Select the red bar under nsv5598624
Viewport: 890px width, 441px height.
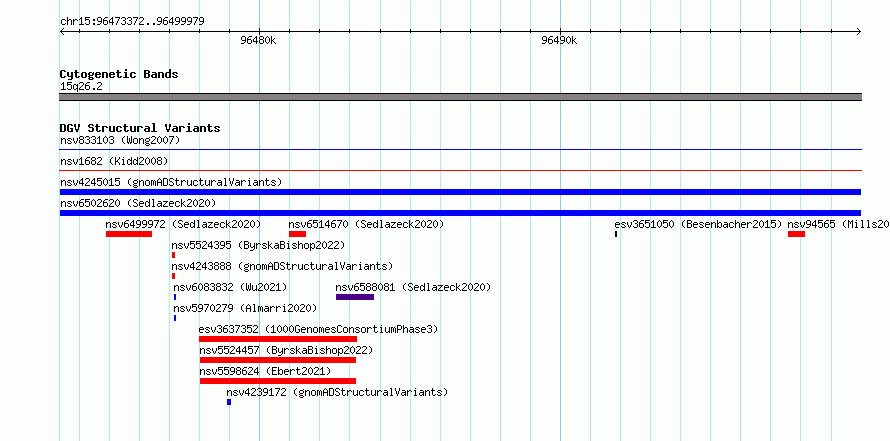click(278, 381)
